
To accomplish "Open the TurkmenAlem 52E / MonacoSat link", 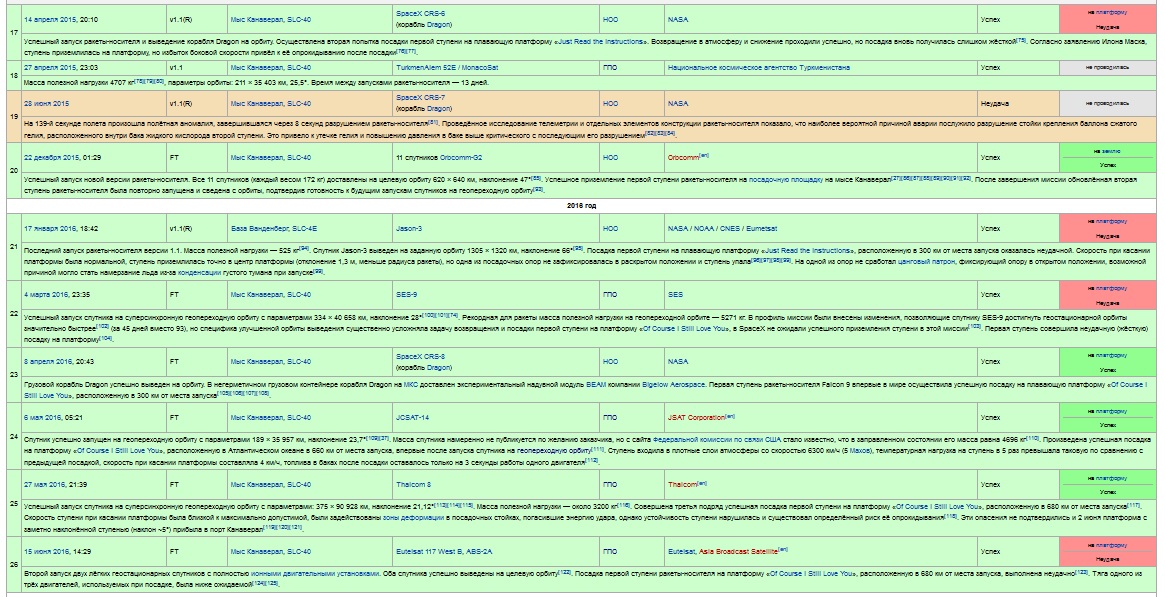I will click(447, 68).
